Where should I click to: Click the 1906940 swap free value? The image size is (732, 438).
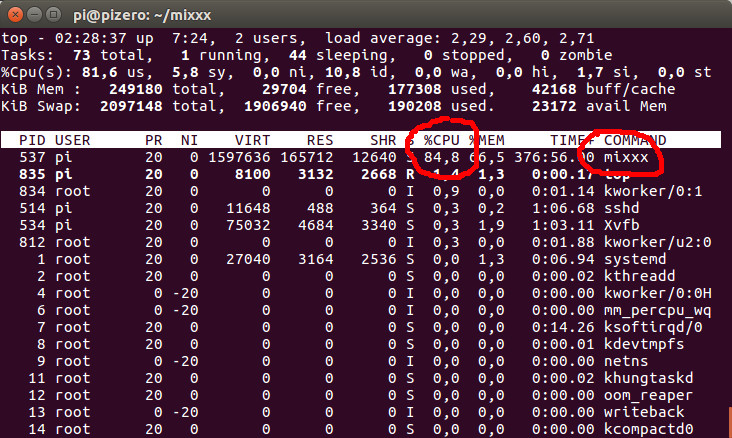(275, 106)
